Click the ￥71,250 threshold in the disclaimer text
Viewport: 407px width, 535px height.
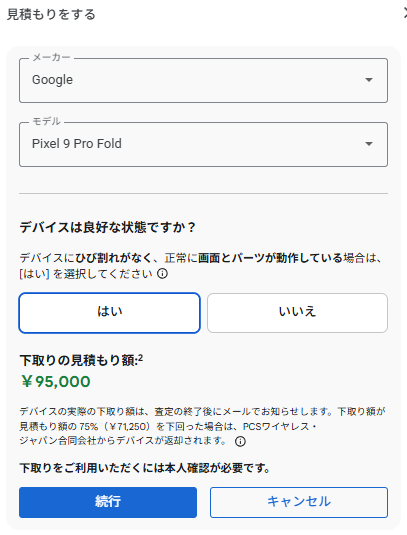(128, 426)
